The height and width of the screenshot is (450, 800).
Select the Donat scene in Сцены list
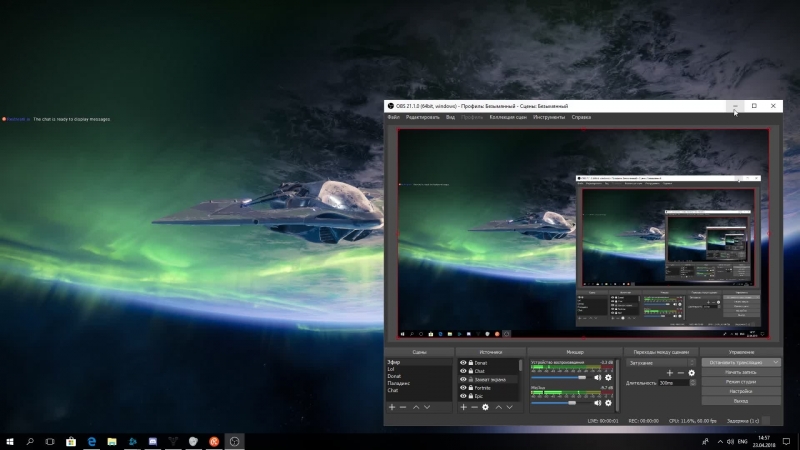pyautogui.click(x=418, y=376)
